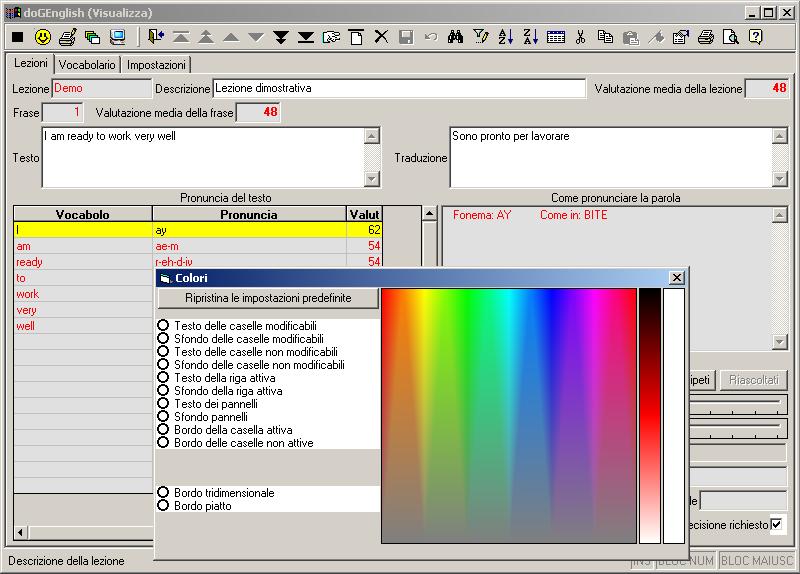Select 'Bordo delle caselle non attive'
The height and width of the screenshot is (574, 800).
click(163, 442)
